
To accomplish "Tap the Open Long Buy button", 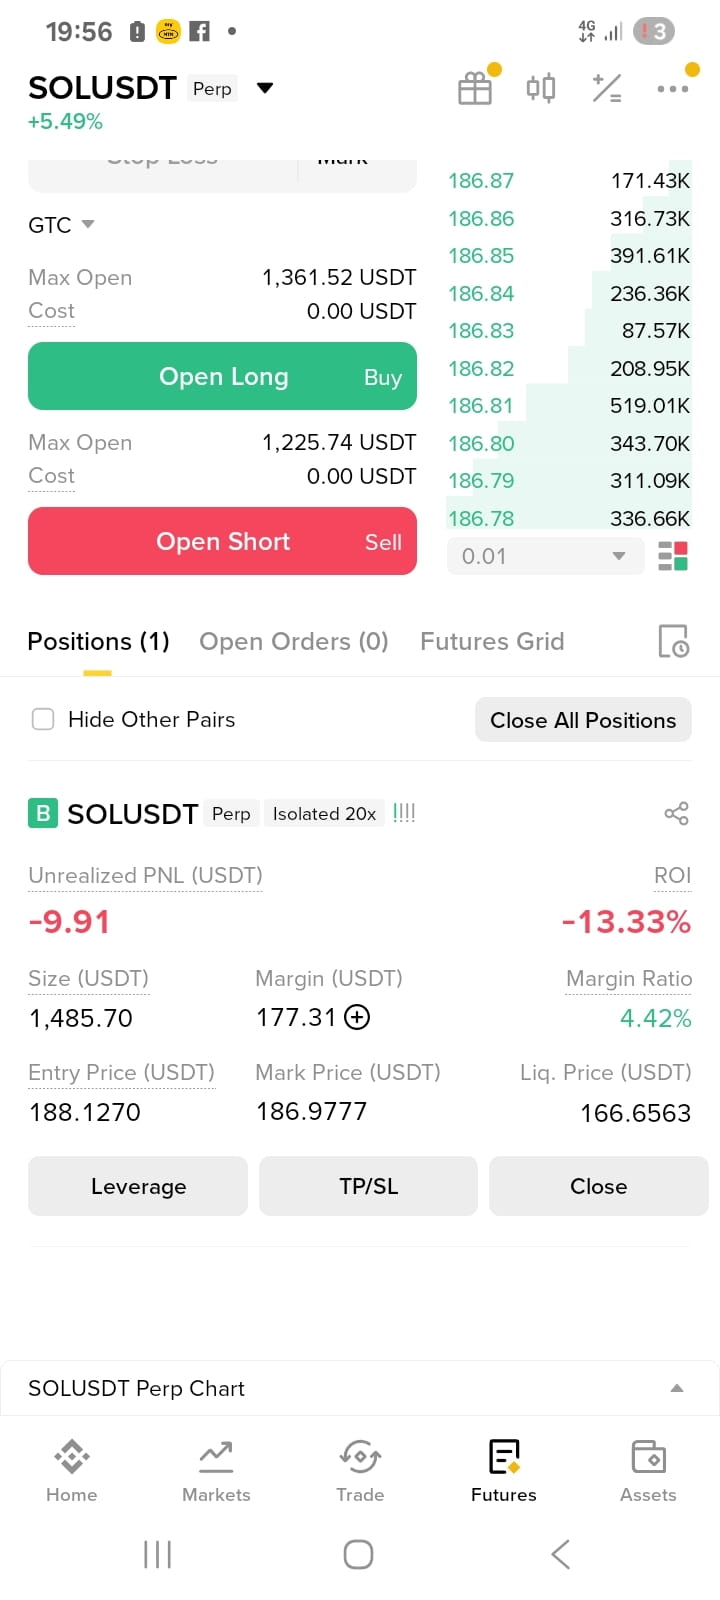I will tap(222, 376).
